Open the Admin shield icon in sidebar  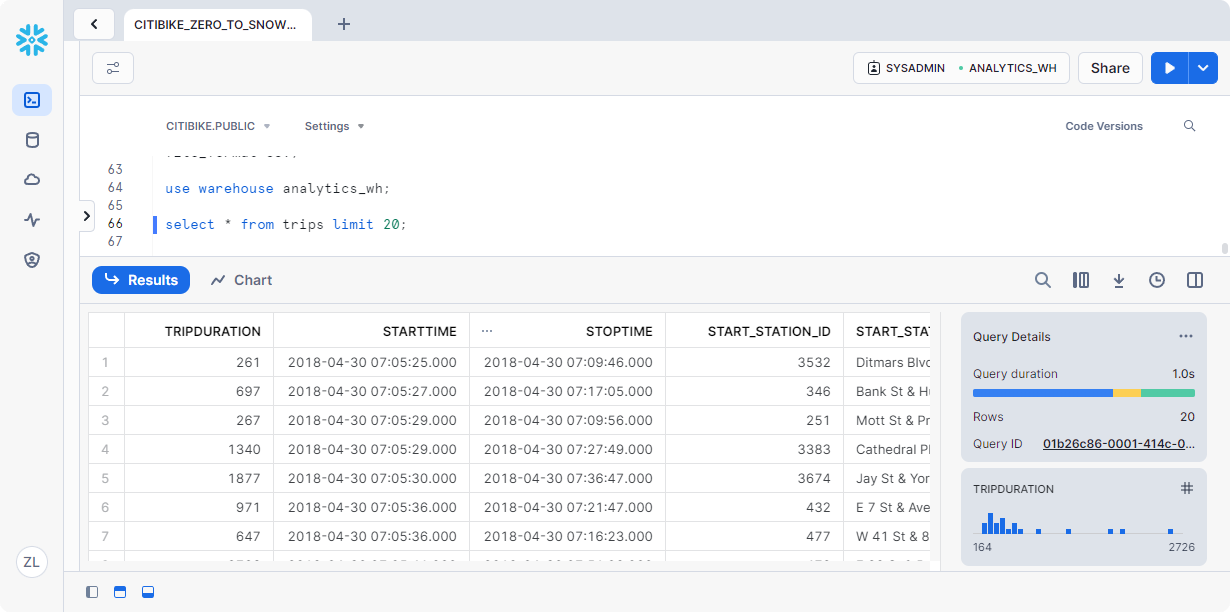coord(32,260)
